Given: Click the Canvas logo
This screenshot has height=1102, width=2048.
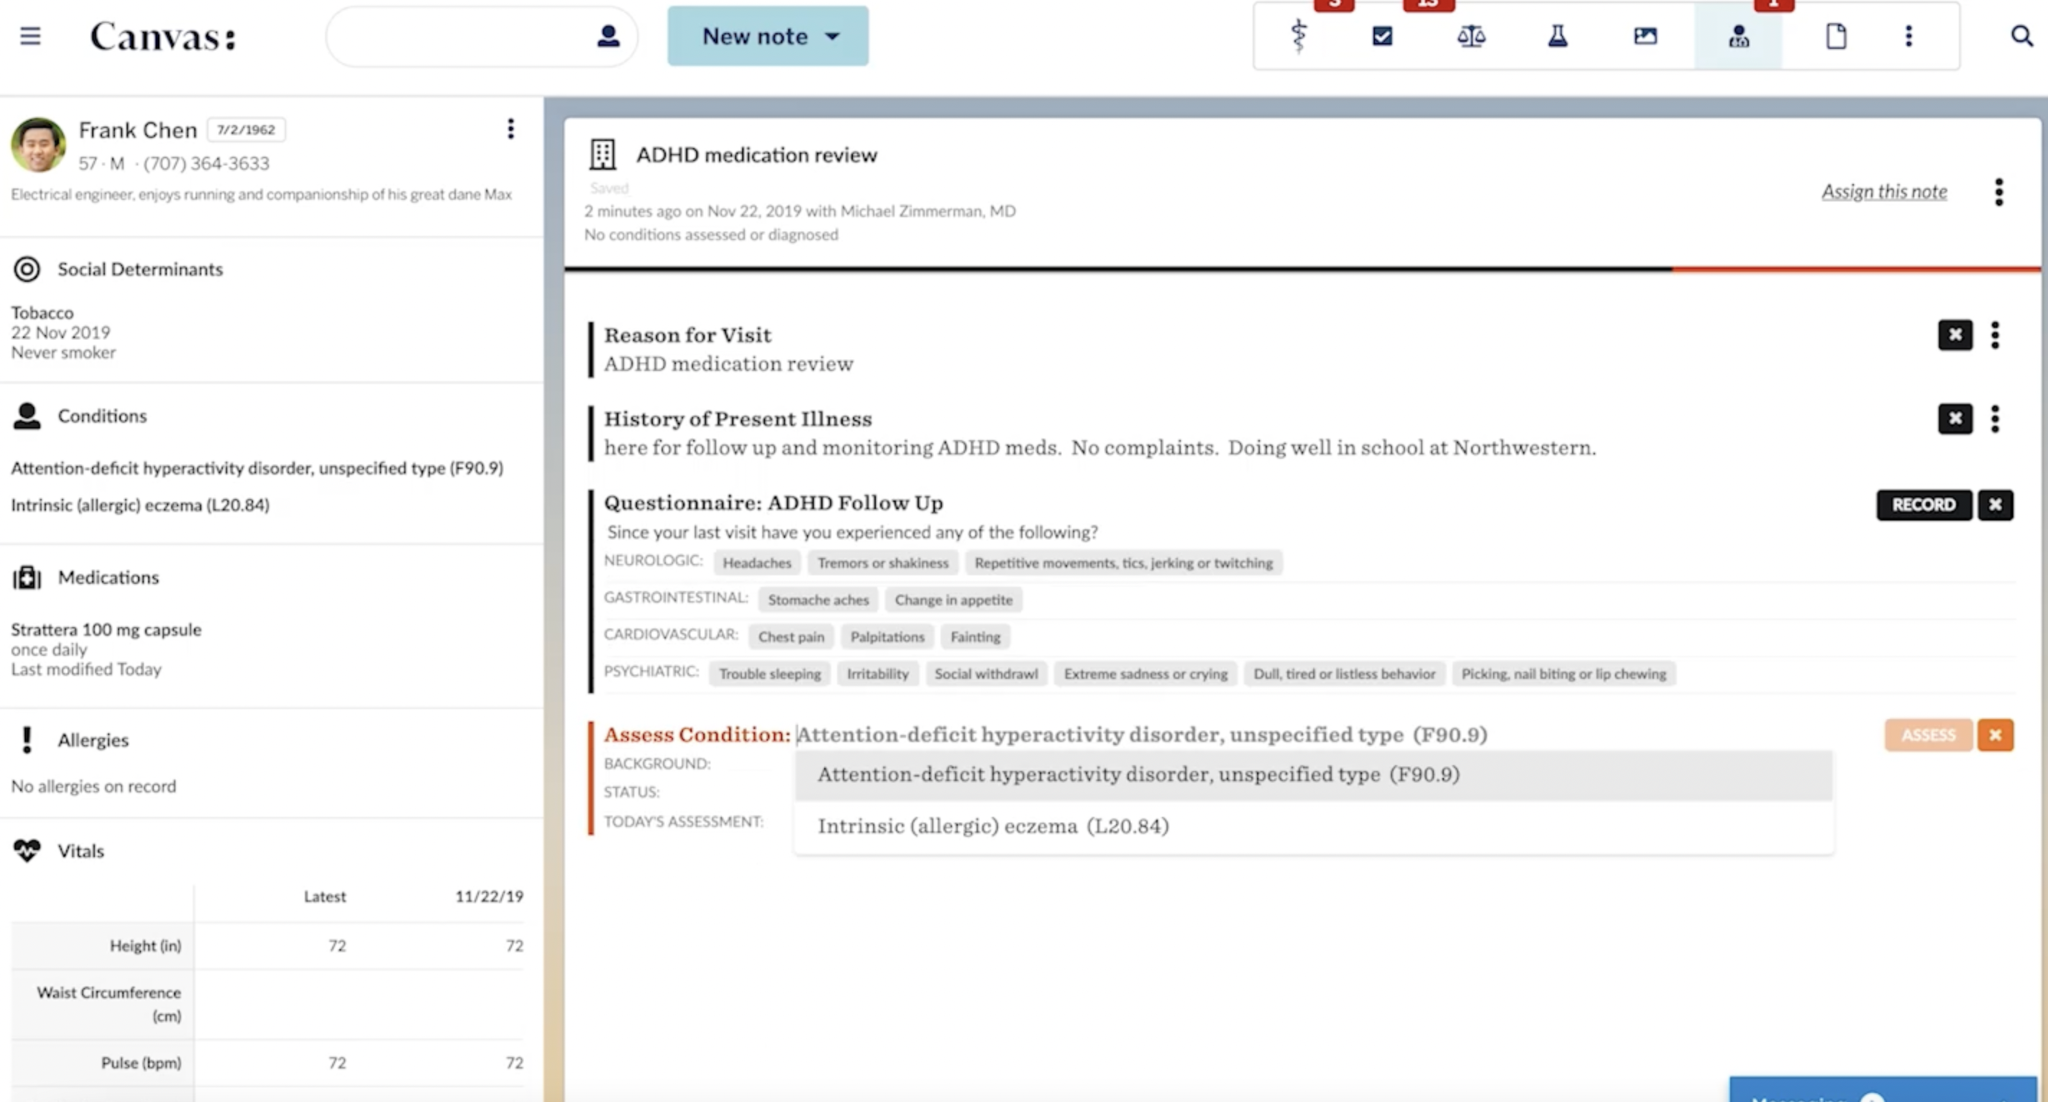Looking at the screenshot, I should click(163, 37).
